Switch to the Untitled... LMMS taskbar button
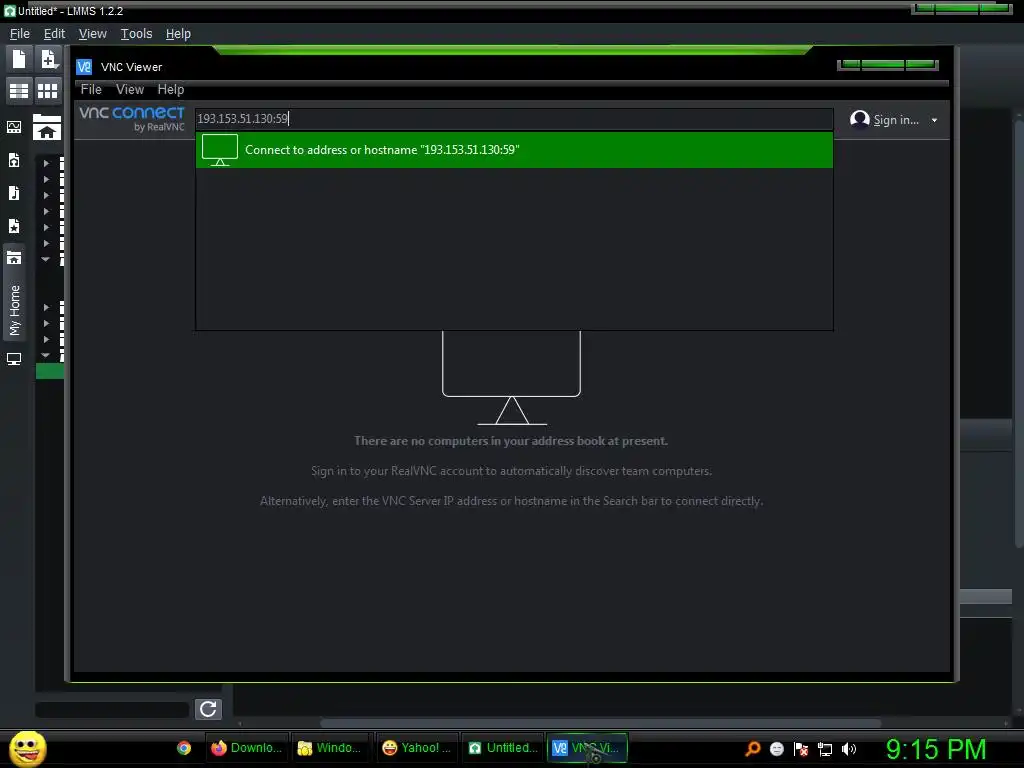1024x768 pixels. (x=503, y=748)
